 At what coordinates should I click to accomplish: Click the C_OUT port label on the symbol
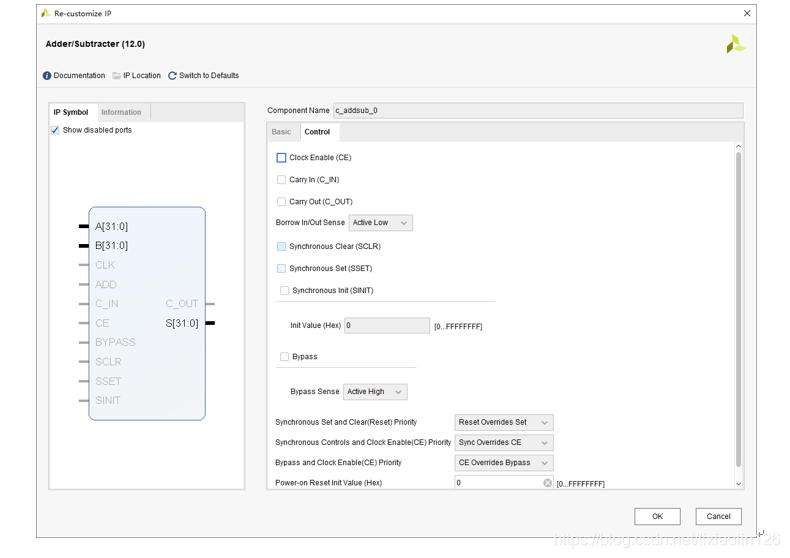pos(182,304)
